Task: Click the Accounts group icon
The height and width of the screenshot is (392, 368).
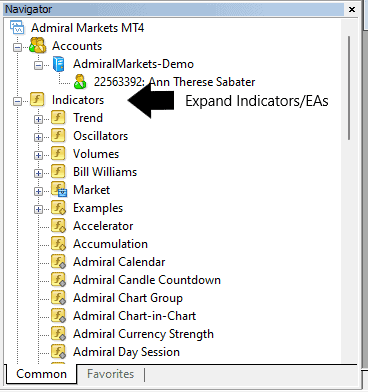Action: (38, 46)
